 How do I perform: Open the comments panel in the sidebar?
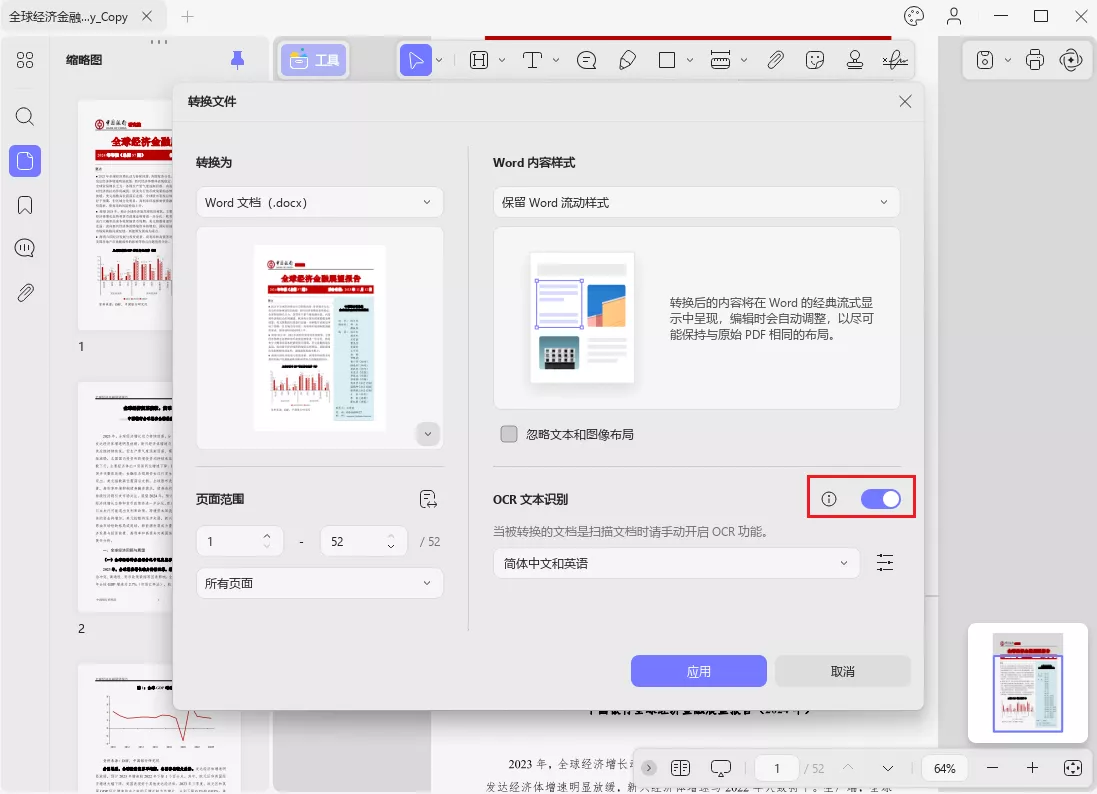[x=24, y=248]
